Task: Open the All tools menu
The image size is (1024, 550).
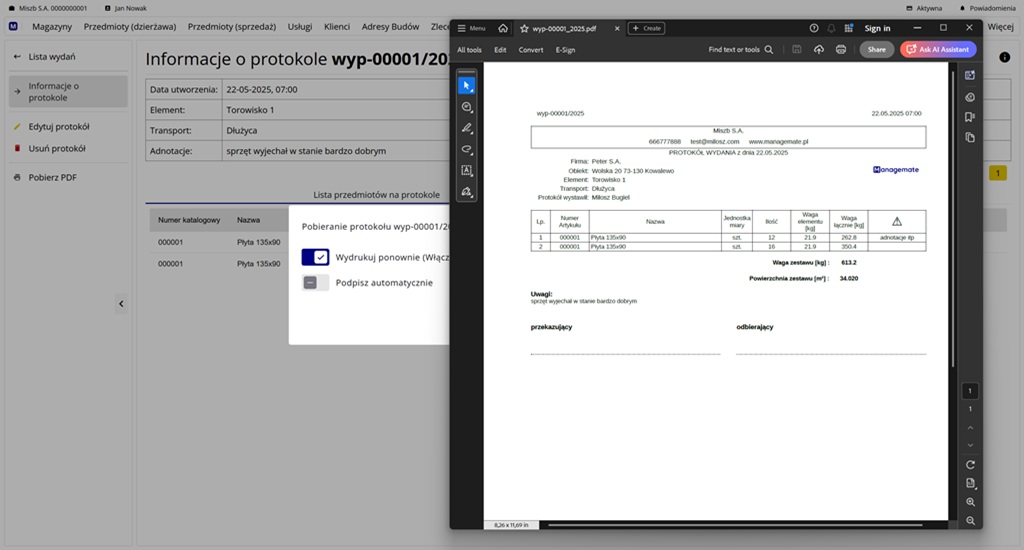Action: click(x=469, y=49)
